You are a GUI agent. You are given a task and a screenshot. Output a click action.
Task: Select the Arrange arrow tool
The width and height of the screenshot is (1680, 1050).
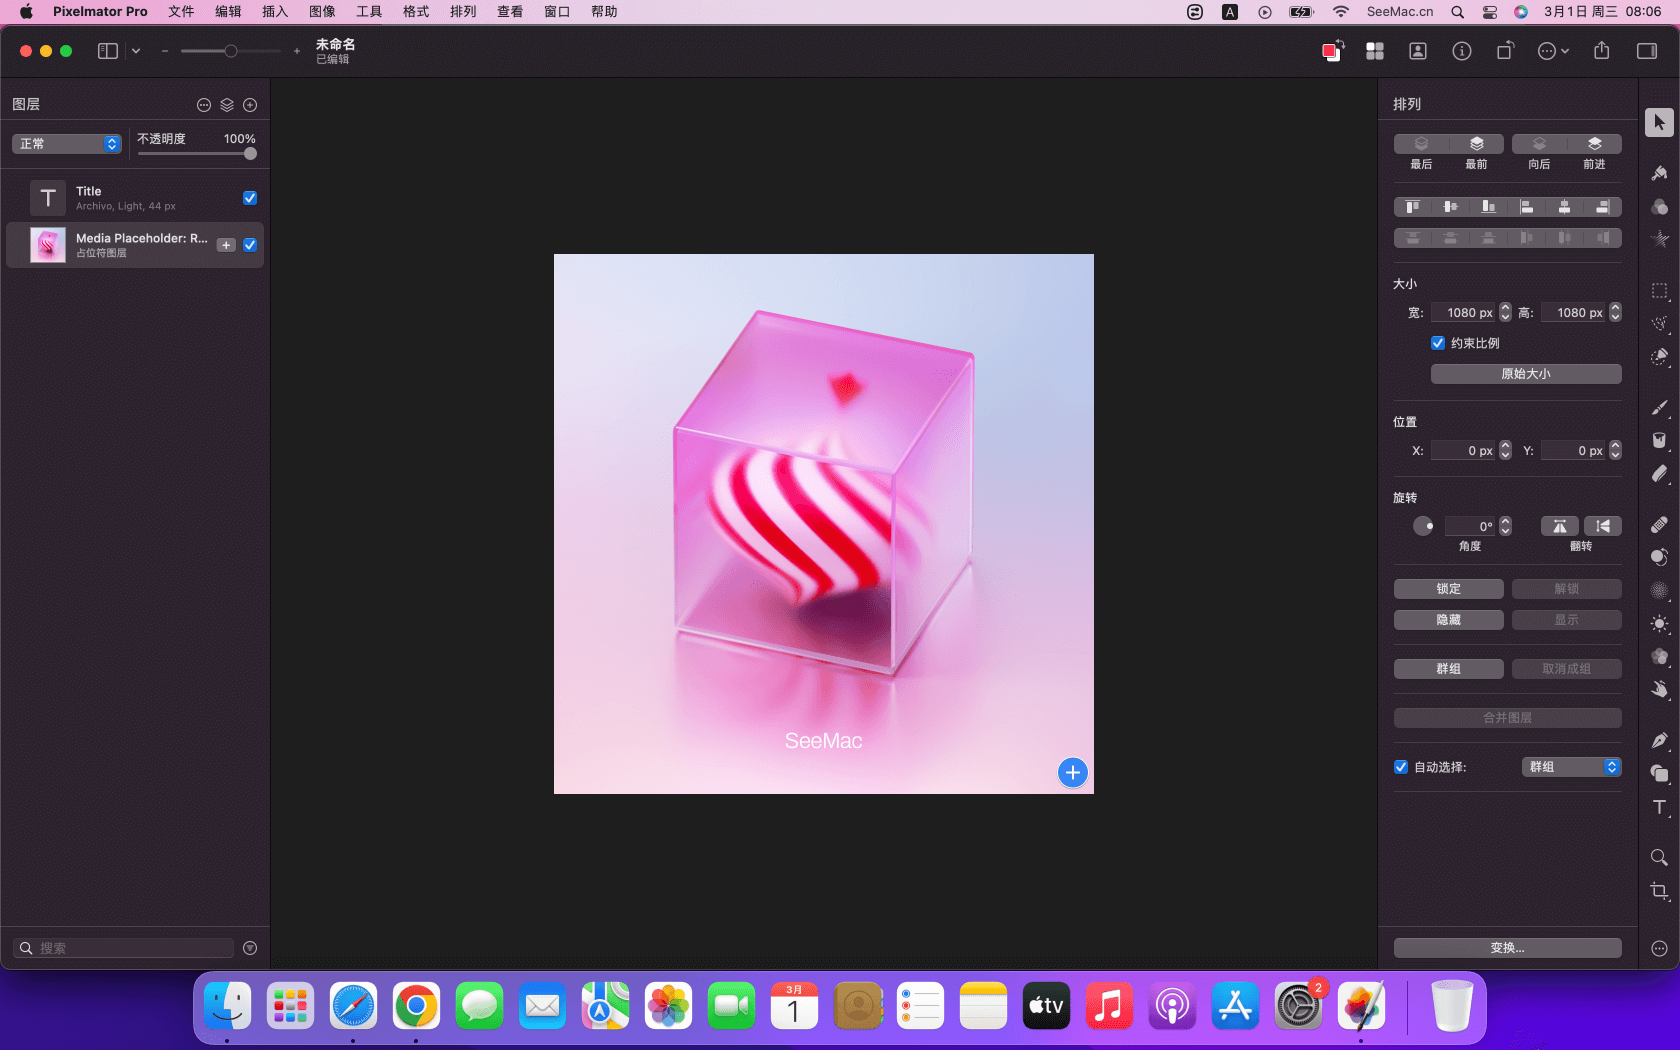[x=1659, y=122]
